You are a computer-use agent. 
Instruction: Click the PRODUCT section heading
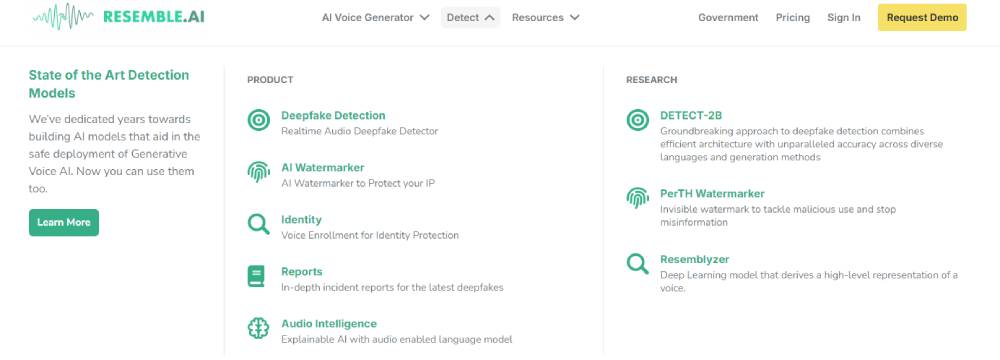270,80
